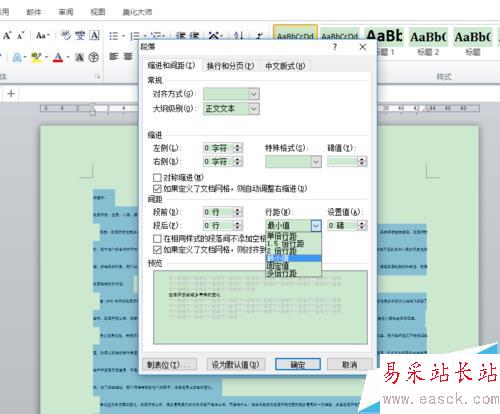Click the Text Highlight Color icon
Screen dimensions: 500x414
pos(36,58)
